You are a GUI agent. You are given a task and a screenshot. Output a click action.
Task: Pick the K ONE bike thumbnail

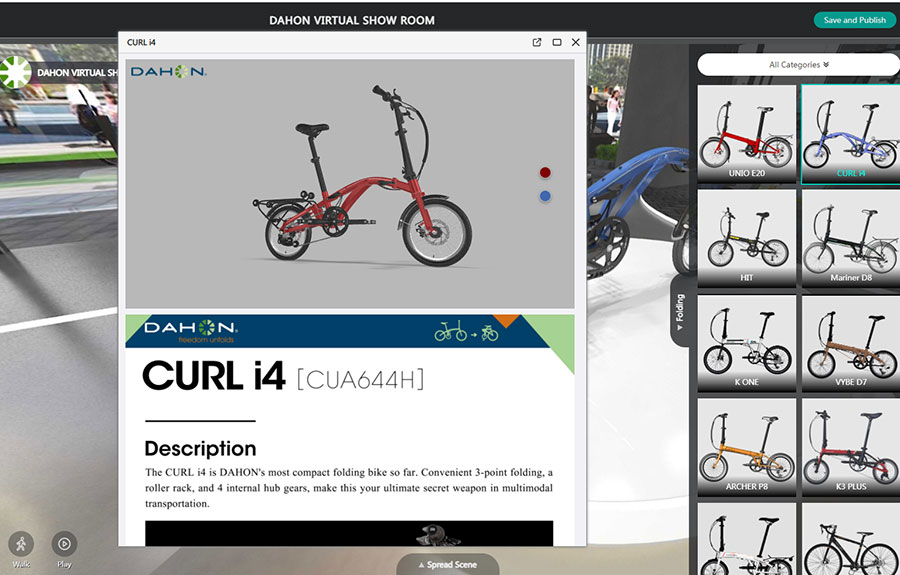pos(746,342)
